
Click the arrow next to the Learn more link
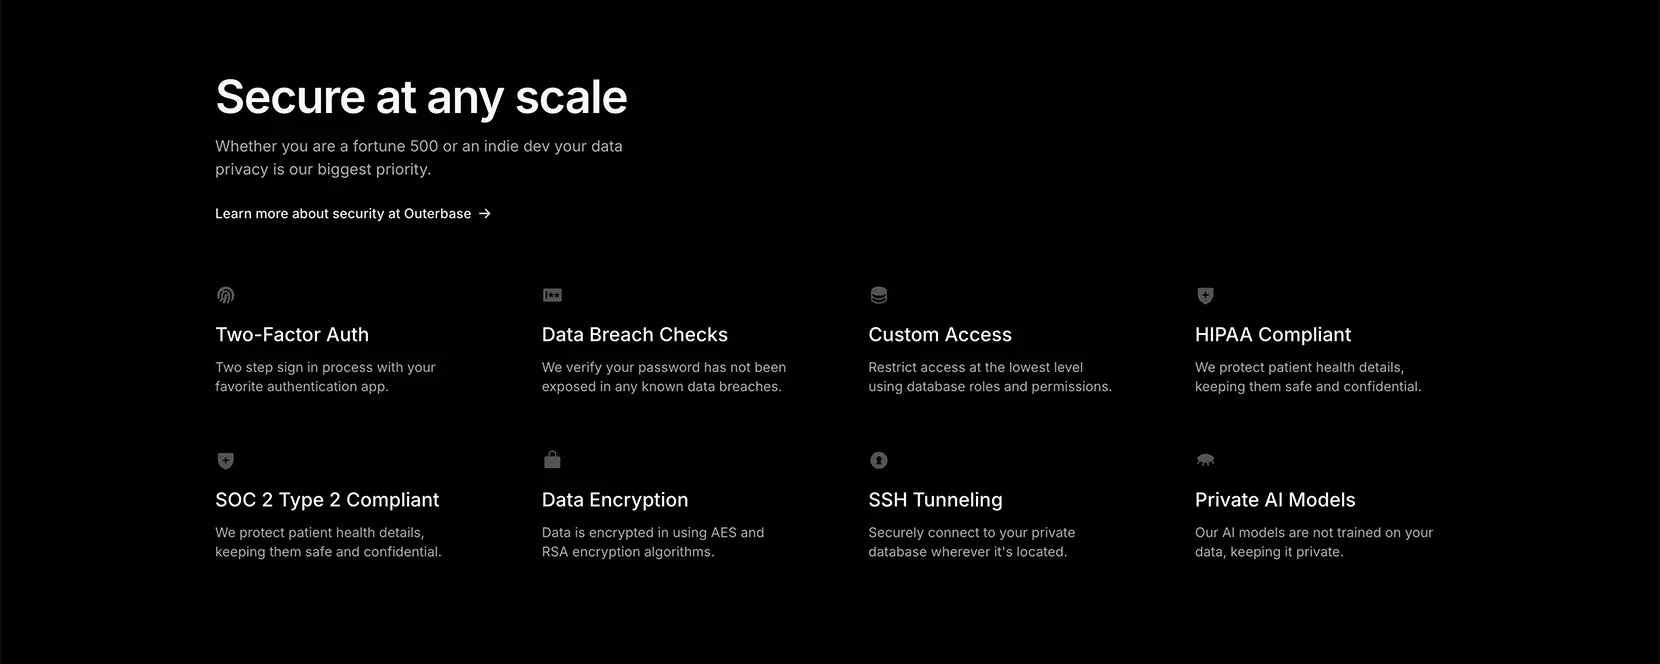(485, 213)
